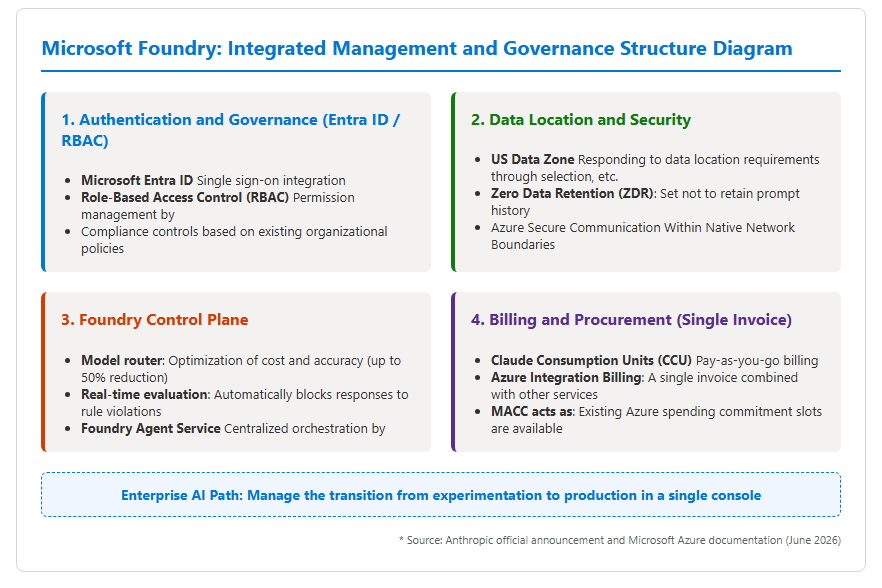Image resolution: width=882 pixels, height=588 pixels.
Task: Select the Real-time evaluation bullet
Action: coord(245,403)
